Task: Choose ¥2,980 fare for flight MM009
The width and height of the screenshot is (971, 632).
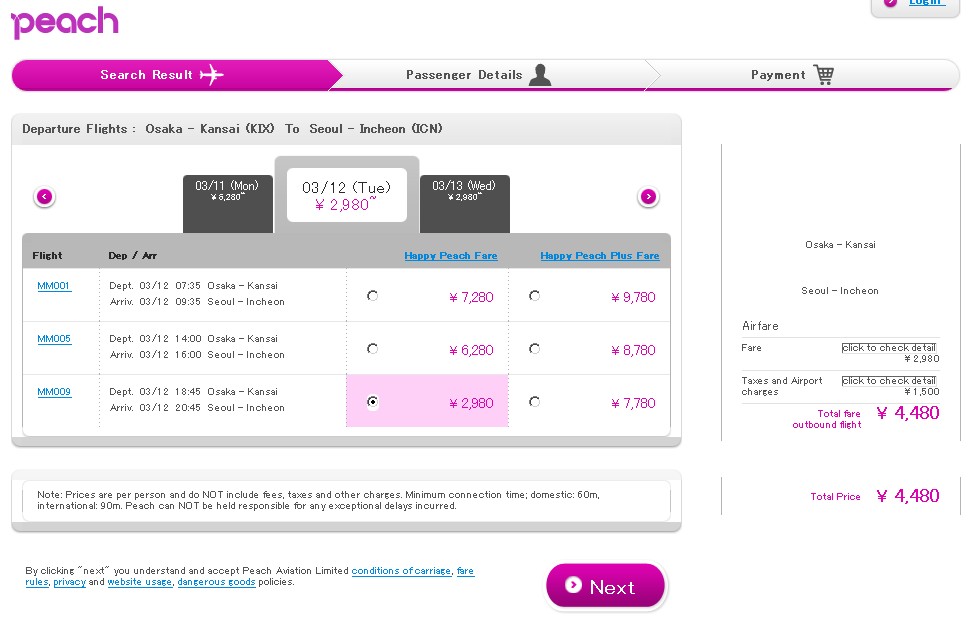Action: pos(373,402)
